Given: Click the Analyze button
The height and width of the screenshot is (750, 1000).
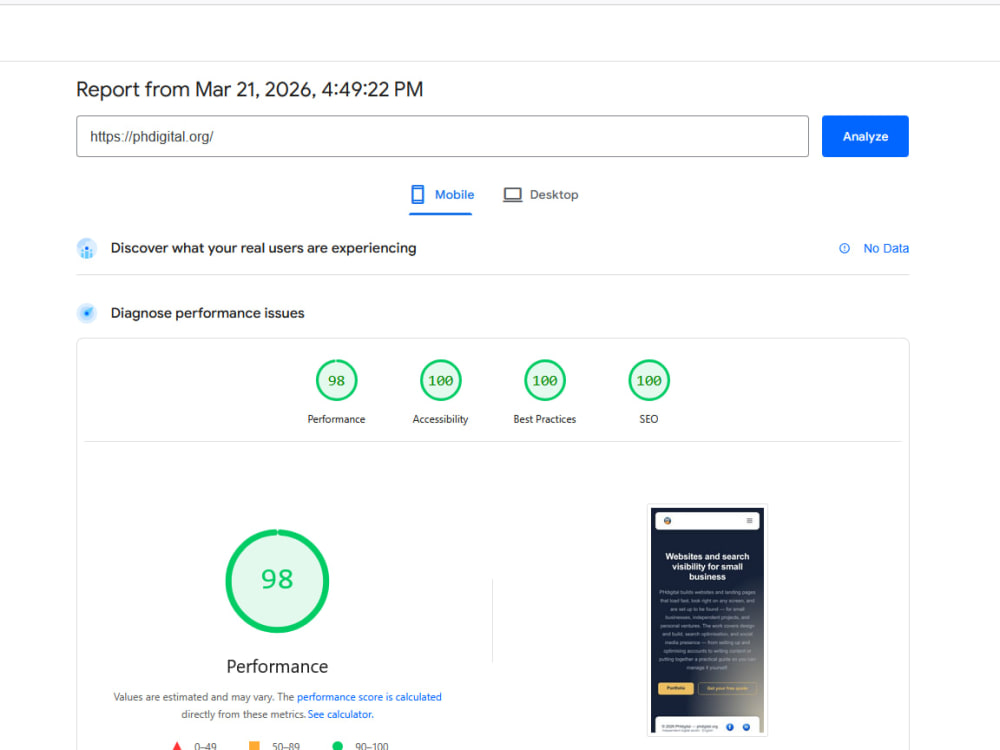Looking at the screenshot, I should tap(865, 136).
